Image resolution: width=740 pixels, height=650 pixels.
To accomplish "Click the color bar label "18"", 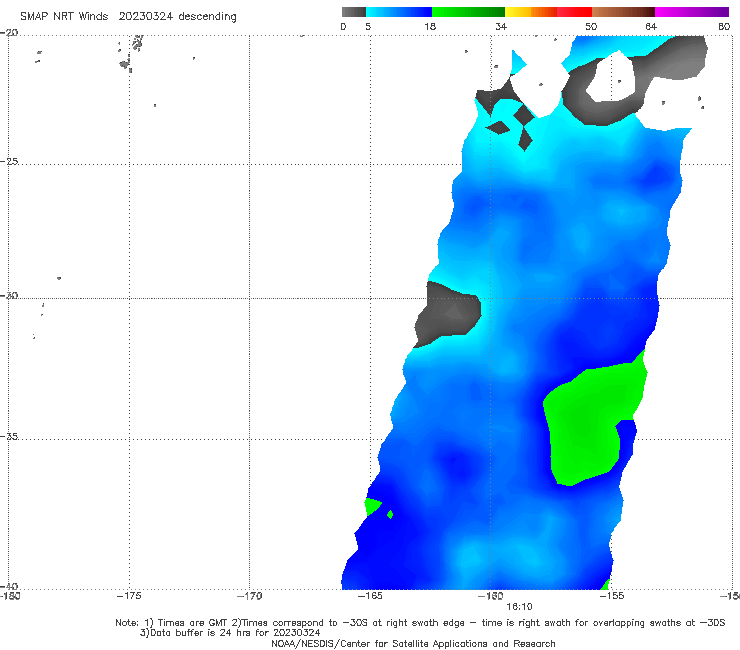I will 430,26.
